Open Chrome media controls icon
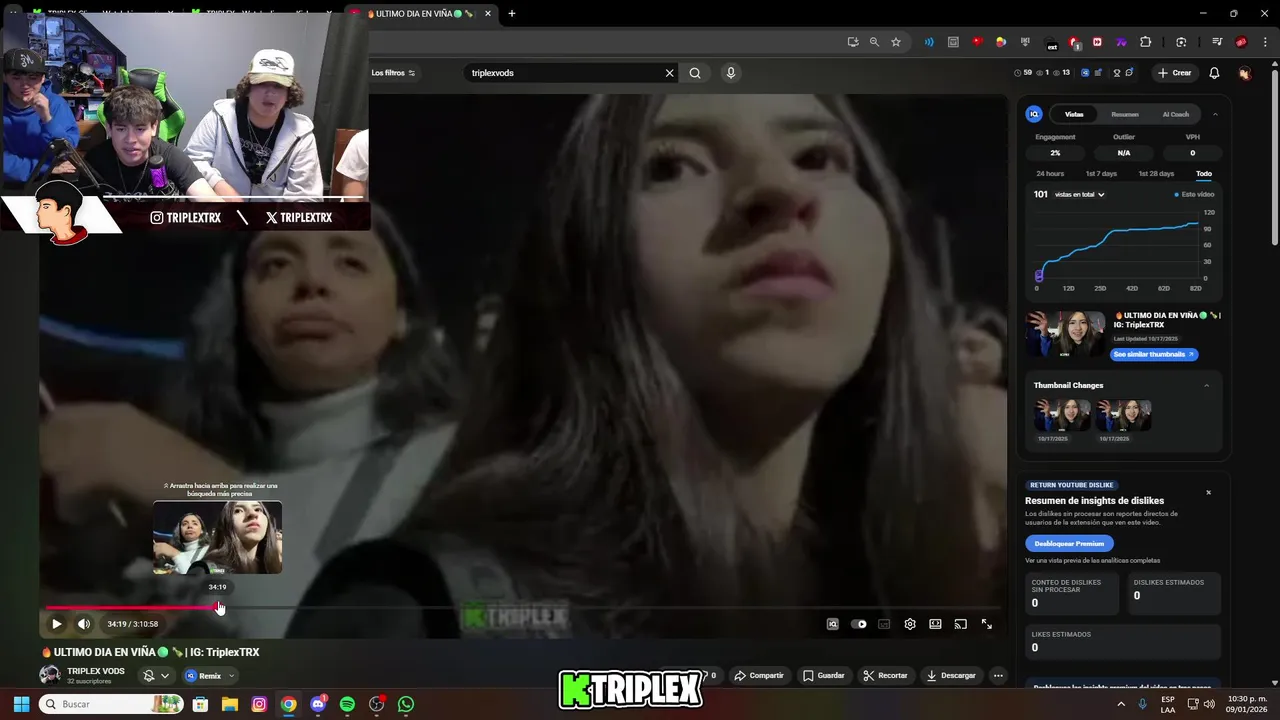 tap(1217, 42)
